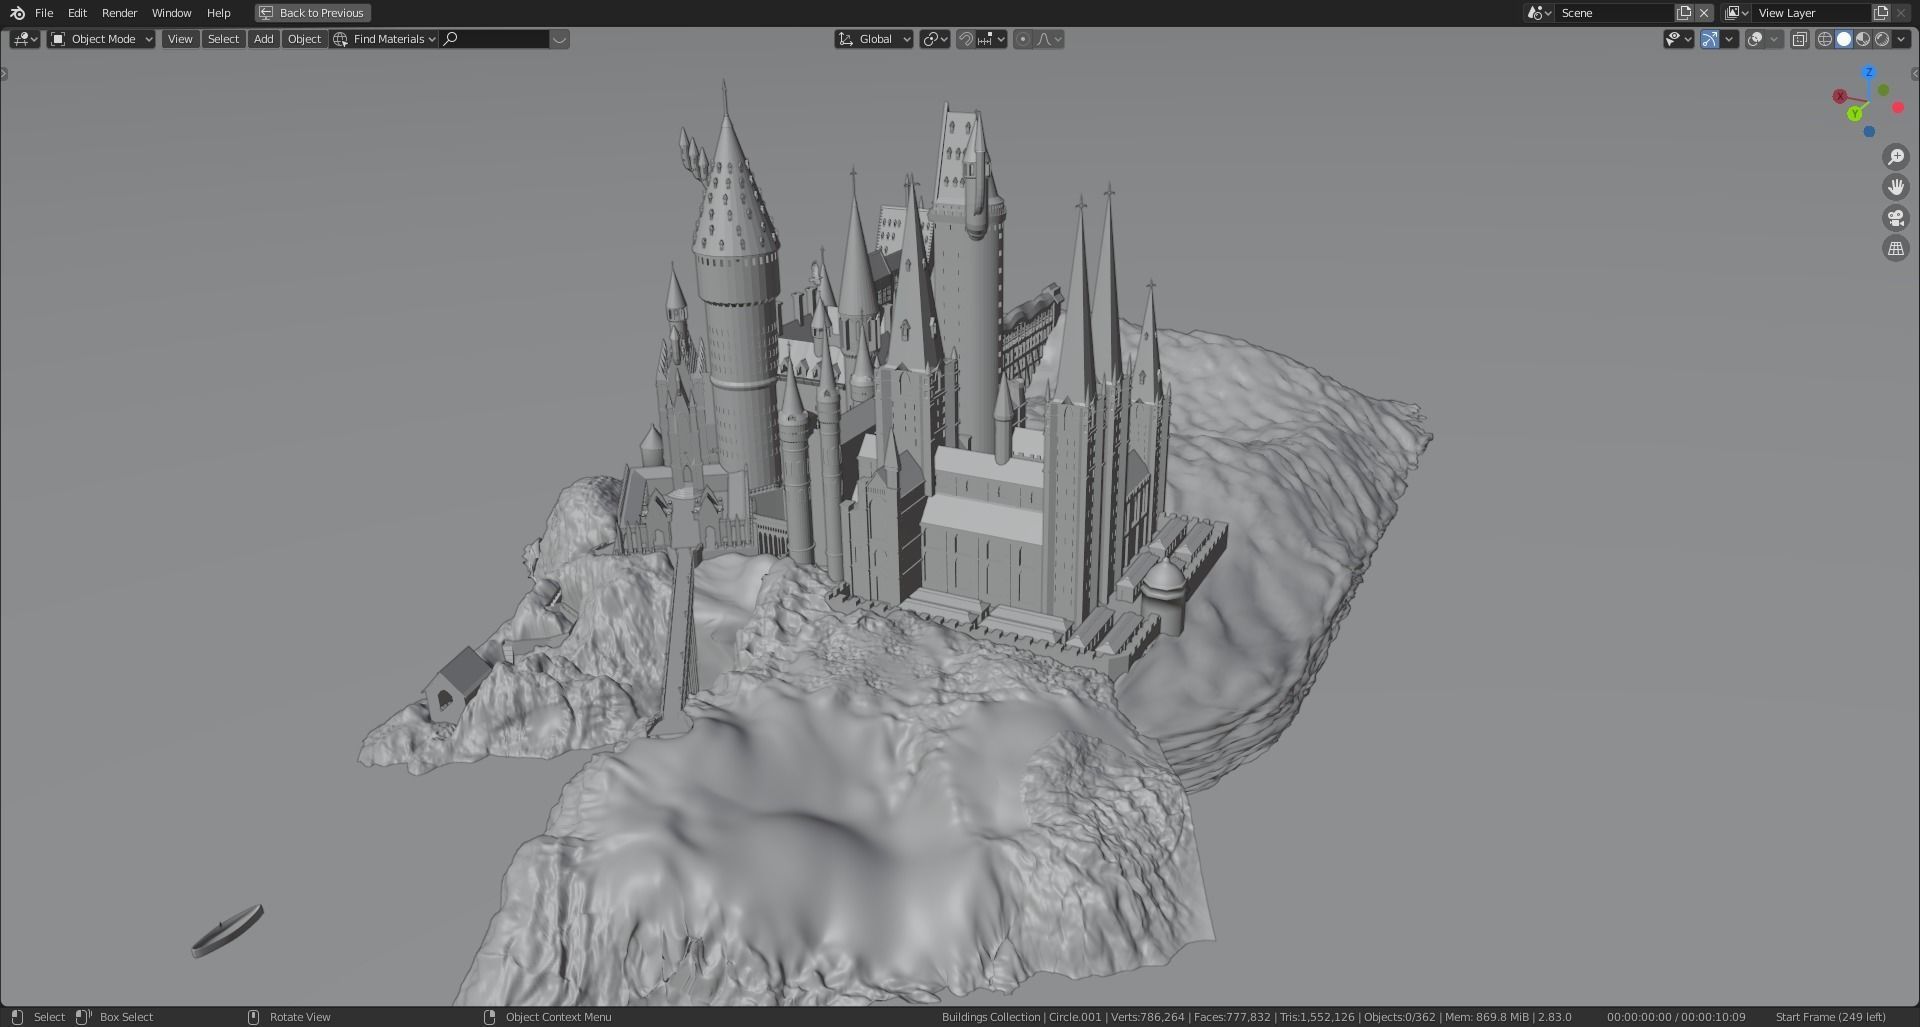Open the Global transform orientation dropdown

coord(874,39)
